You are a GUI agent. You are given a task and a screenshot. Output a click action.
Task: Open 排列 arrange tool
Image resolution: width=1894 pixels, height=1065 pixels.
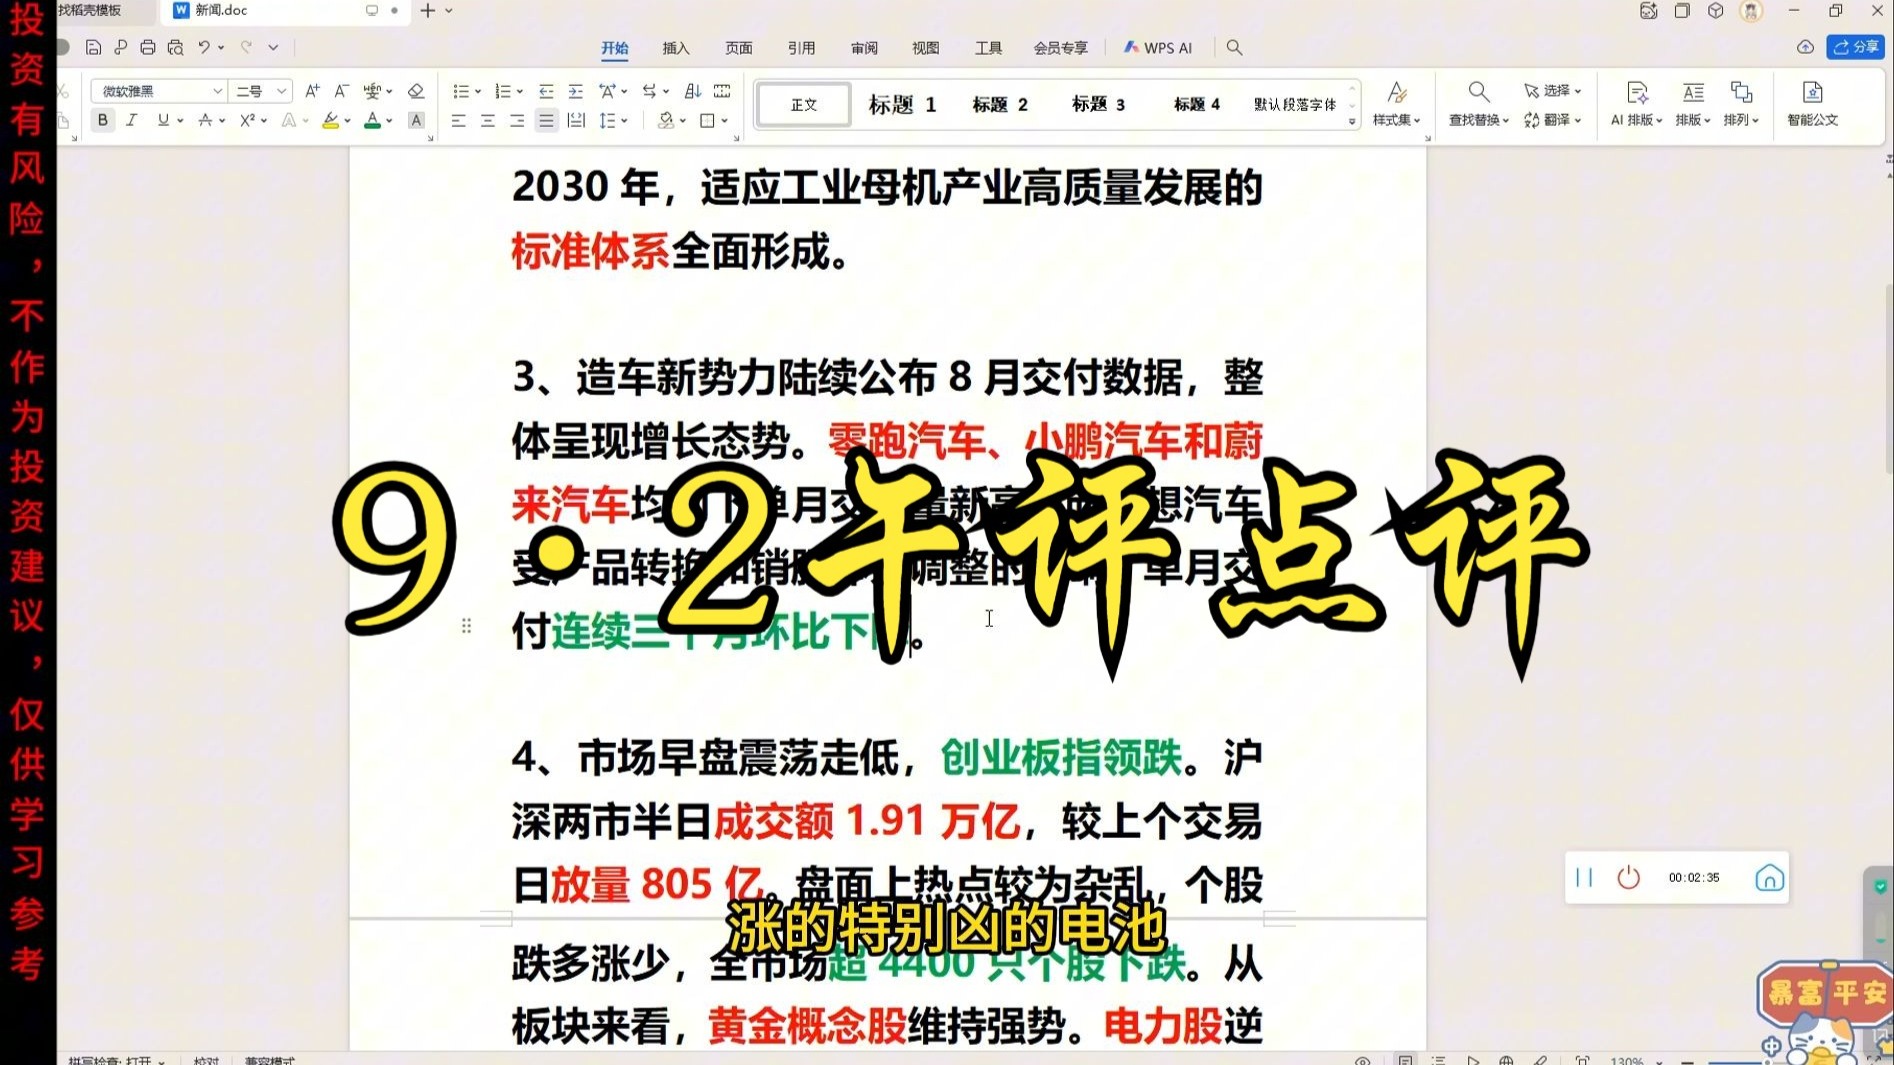(1741, 104)
